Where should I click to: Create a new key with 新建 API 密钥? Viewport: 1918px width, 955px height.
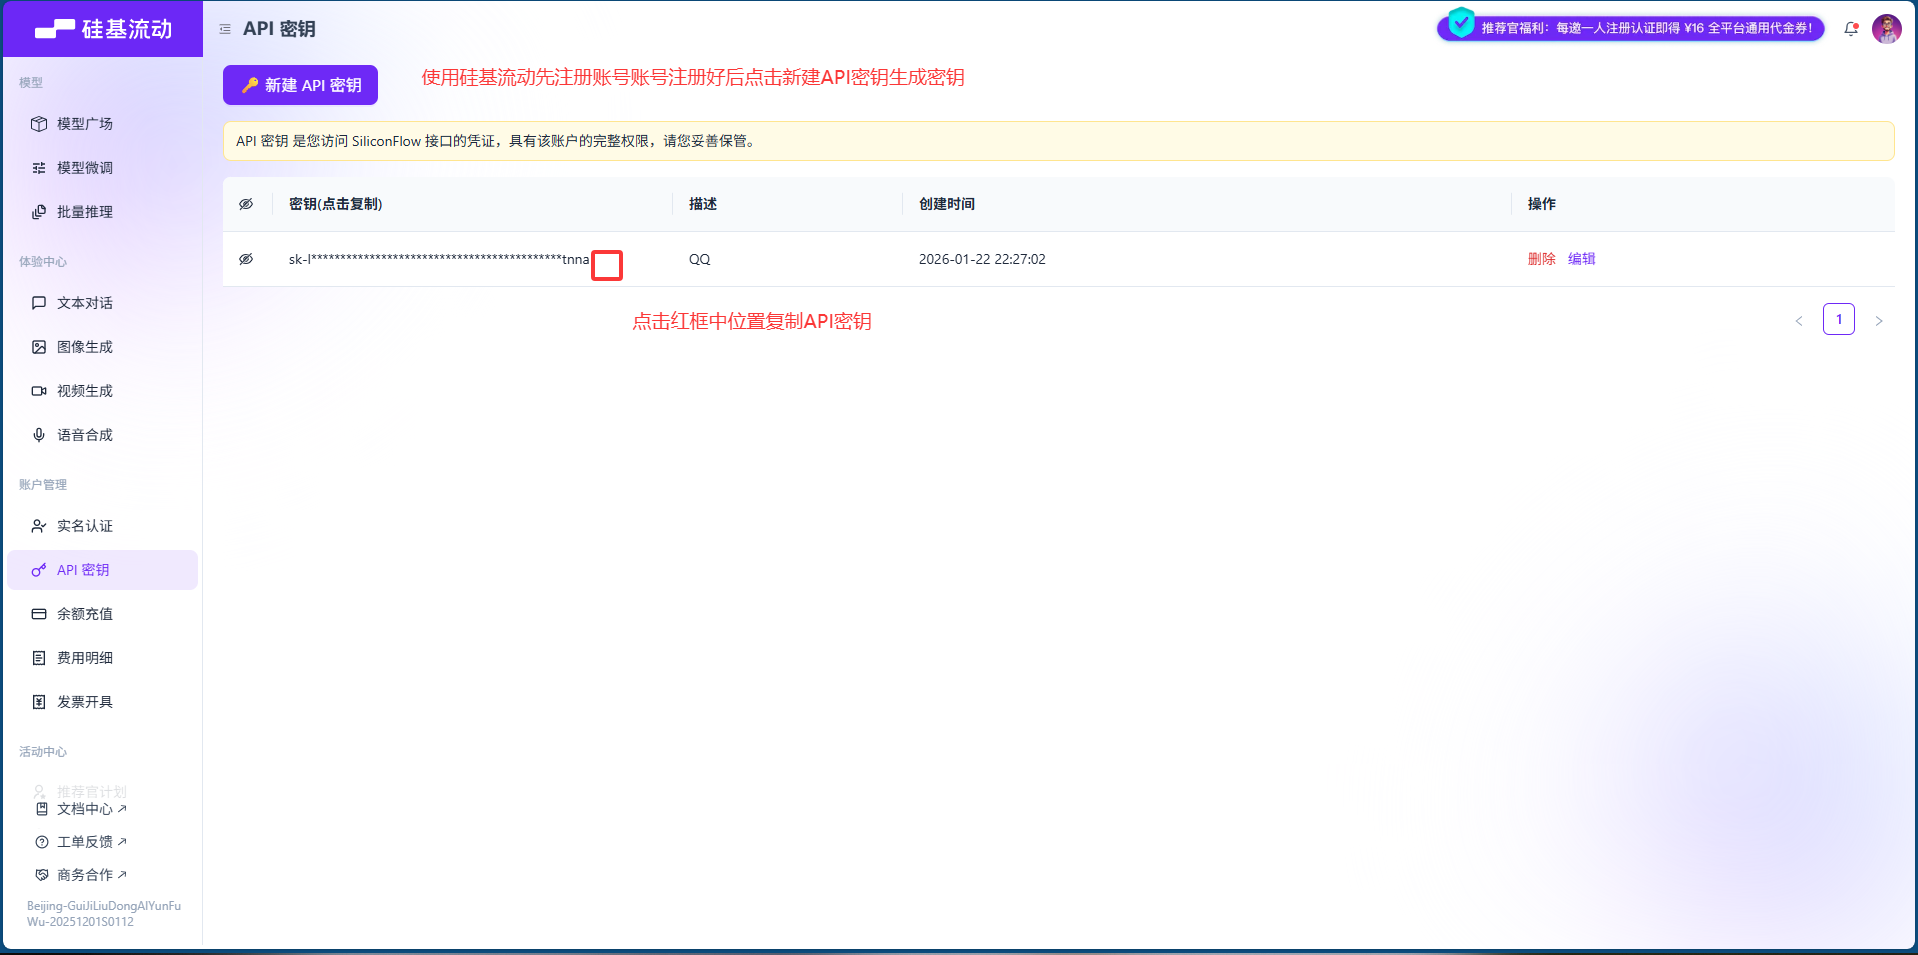pos(300,85)
